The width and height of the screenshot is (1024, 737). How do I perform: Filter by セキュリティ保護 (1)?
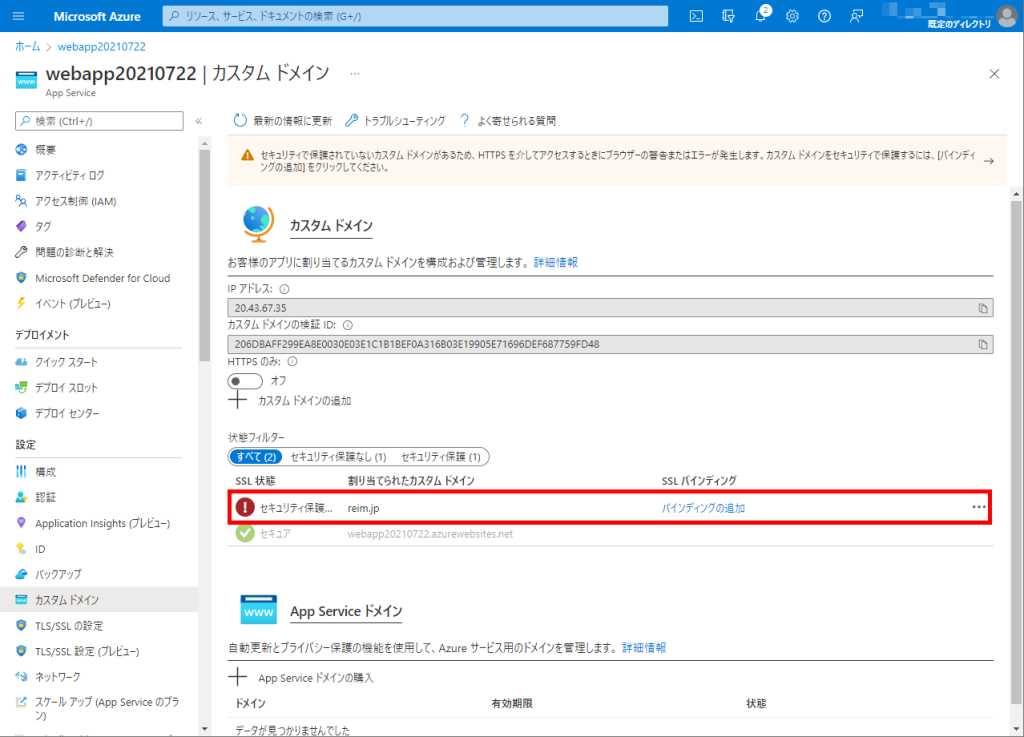[441, 457]
